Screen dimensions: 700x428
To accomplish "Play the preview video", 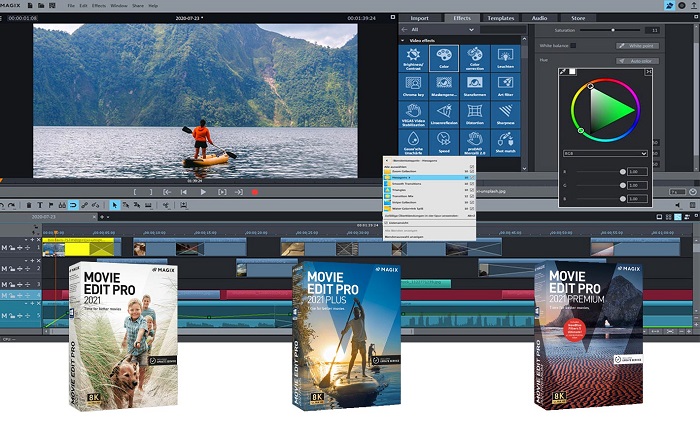I will point(203,192).
